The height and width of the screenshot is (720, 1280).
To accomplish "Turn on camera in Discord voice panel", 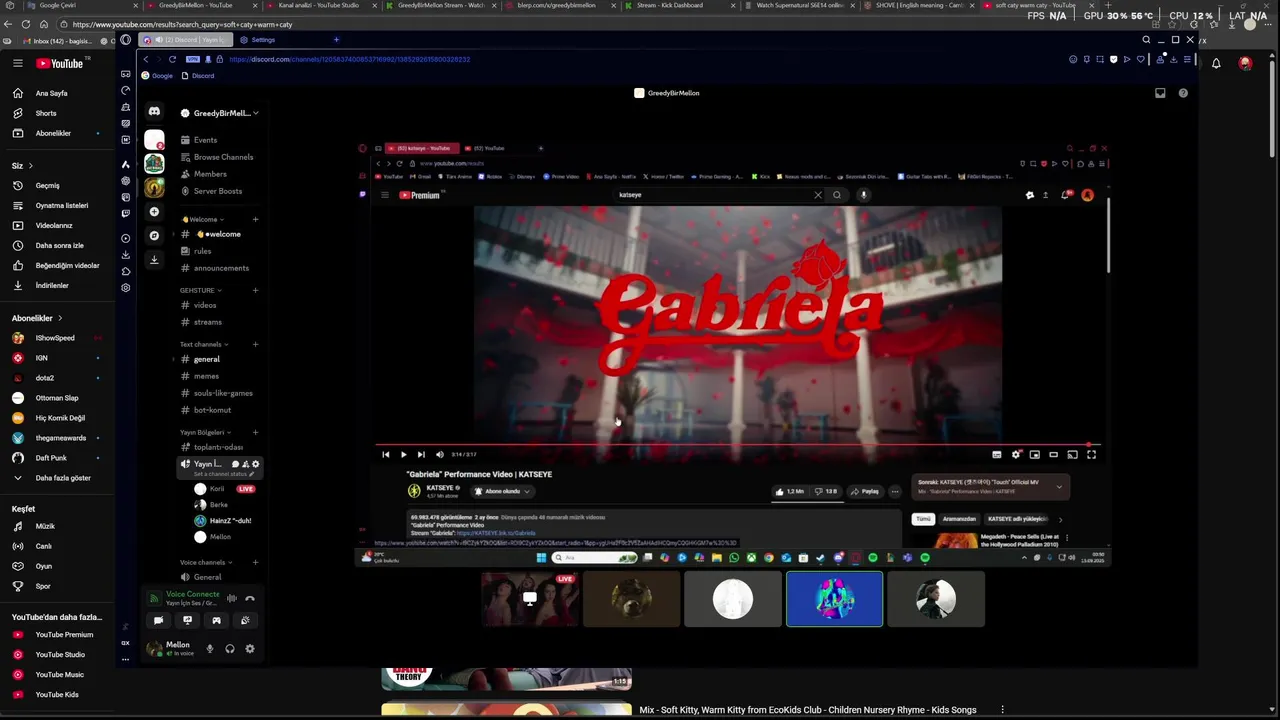I will click(x=158, y=620).
